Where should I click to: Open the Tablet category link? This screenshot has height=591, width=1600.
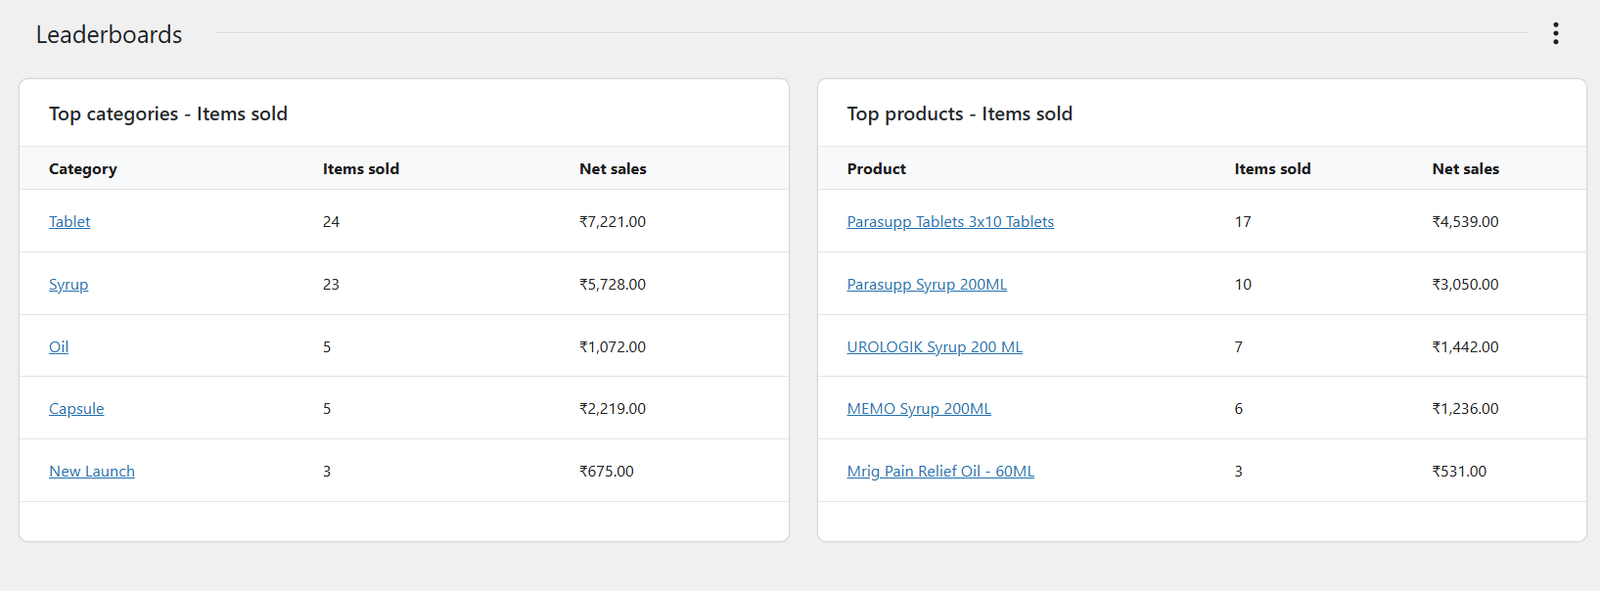point(69,222)
